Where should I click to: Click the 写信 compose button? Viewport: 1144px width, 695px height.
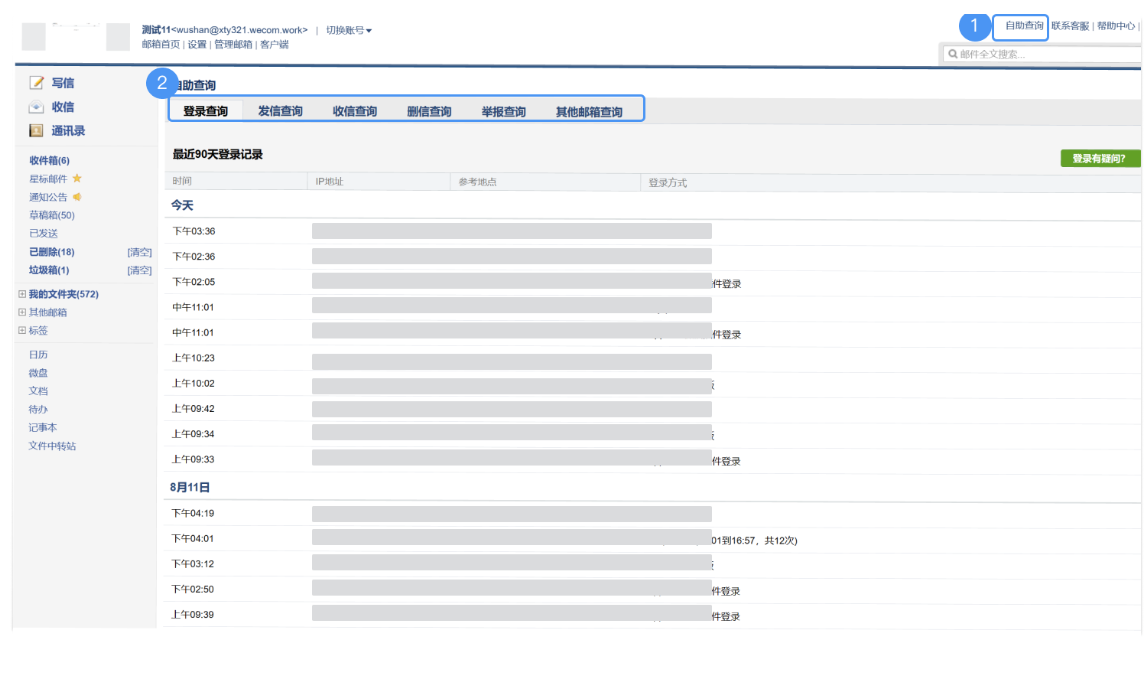point(63,83)
